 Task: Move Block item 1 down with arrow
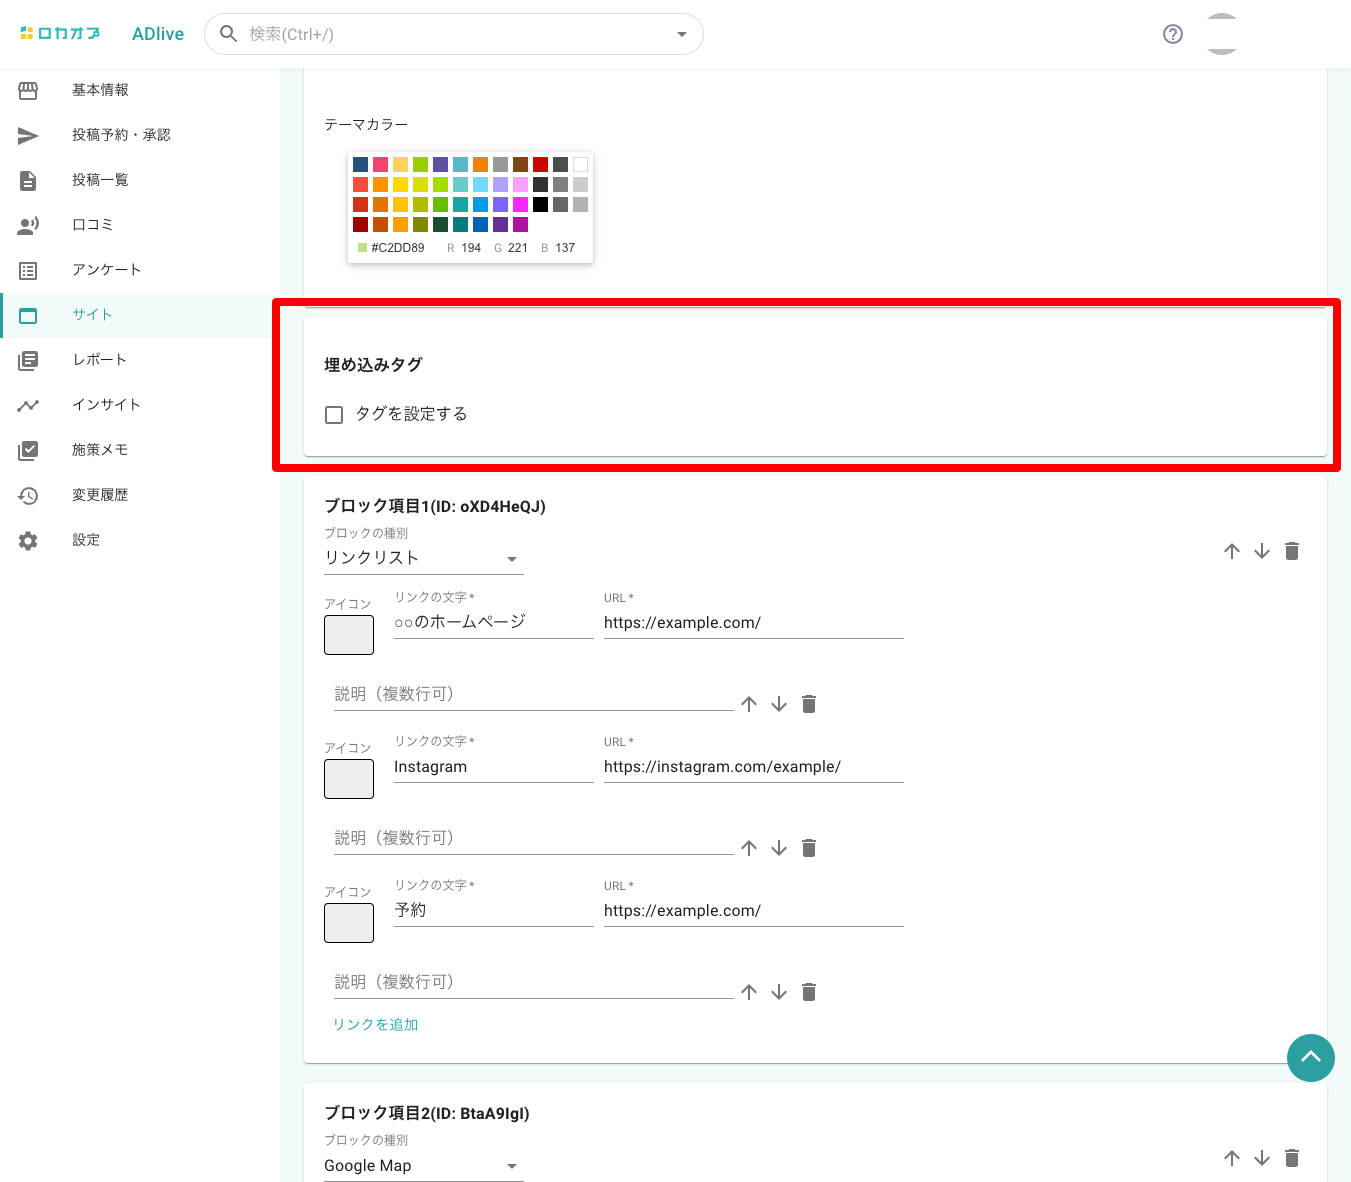pyautogui.click(x=1262, y=551)
